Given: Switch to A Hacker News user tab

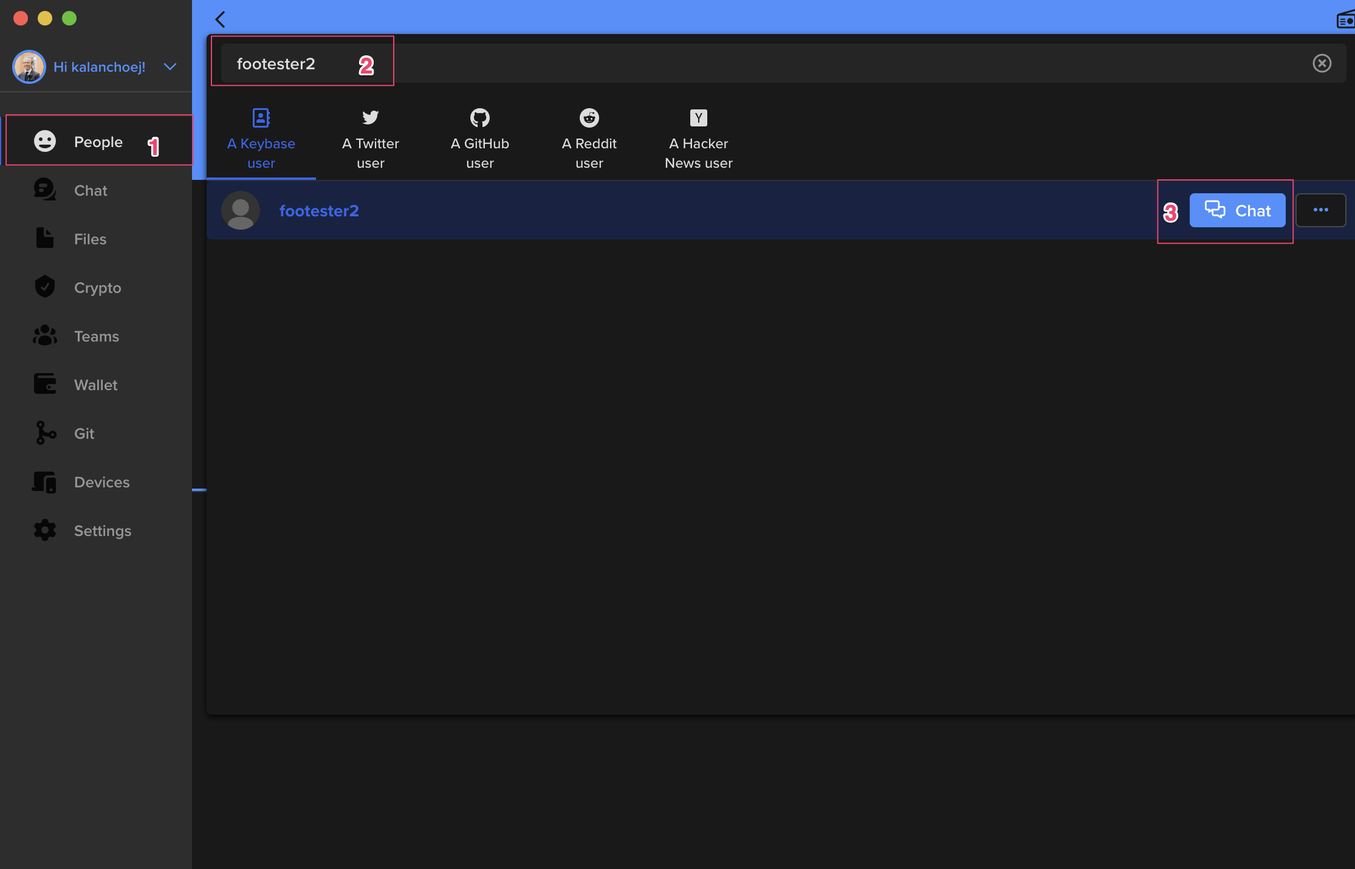Looking at the screenshot, I should (699, 139).
